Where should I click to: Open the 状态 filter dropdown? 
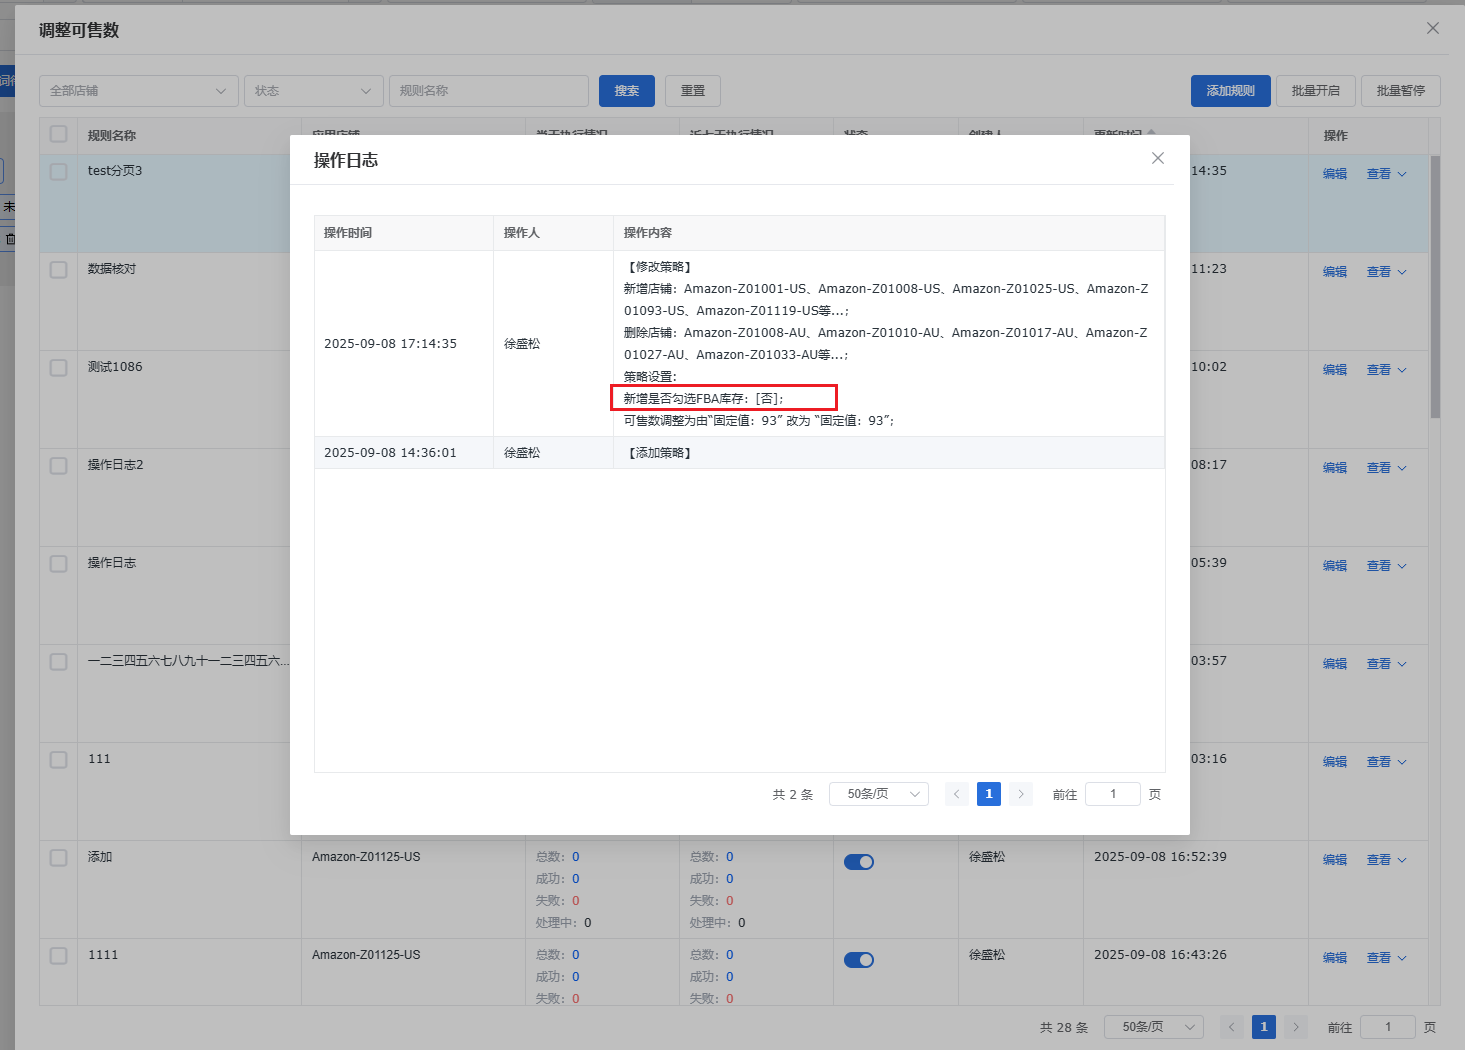tap(314, 91)
